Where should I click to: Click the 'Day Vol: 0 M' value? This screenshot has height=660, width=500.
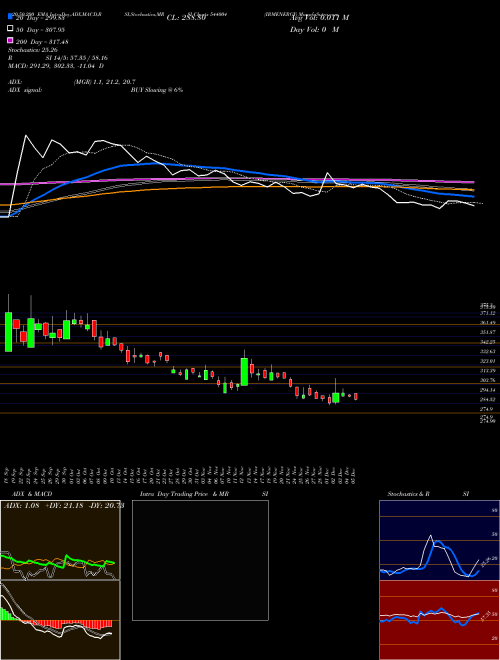click(x=314, y=30)
